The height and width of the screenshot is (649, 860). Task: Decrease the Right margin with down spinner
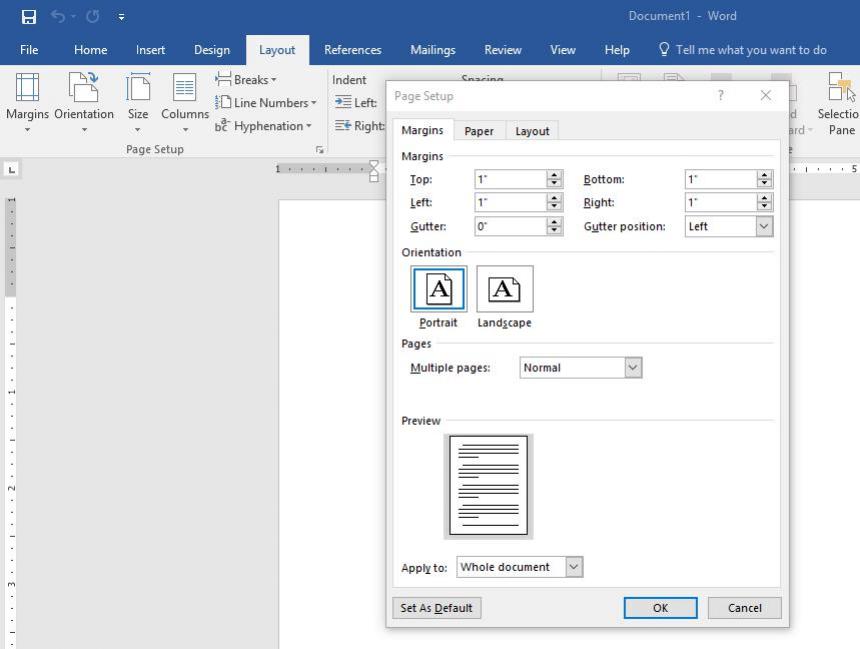(765, 207)
